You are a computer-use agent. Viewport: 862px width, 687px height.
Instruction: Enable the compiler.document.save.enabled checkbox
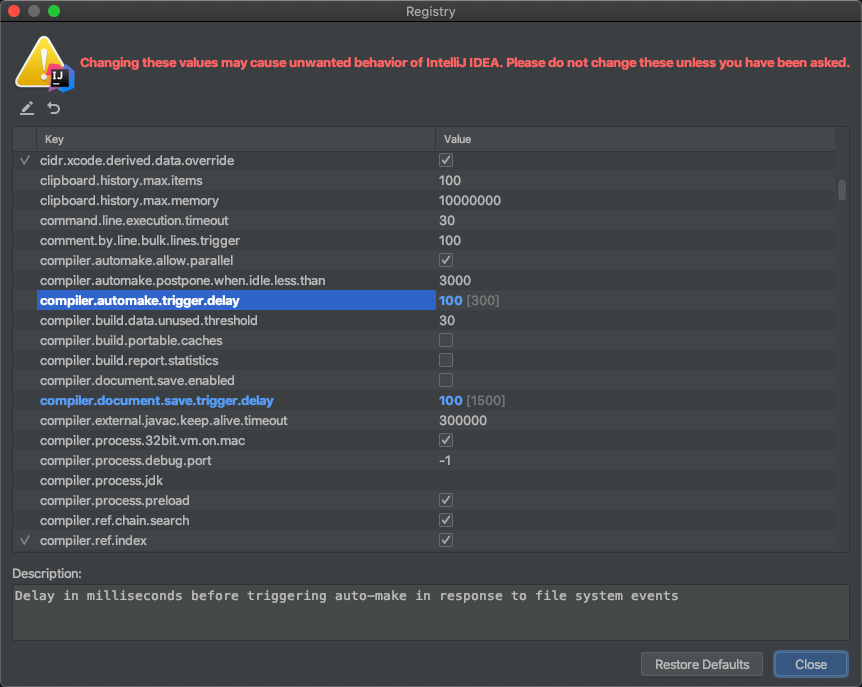[x=446, y=380]
